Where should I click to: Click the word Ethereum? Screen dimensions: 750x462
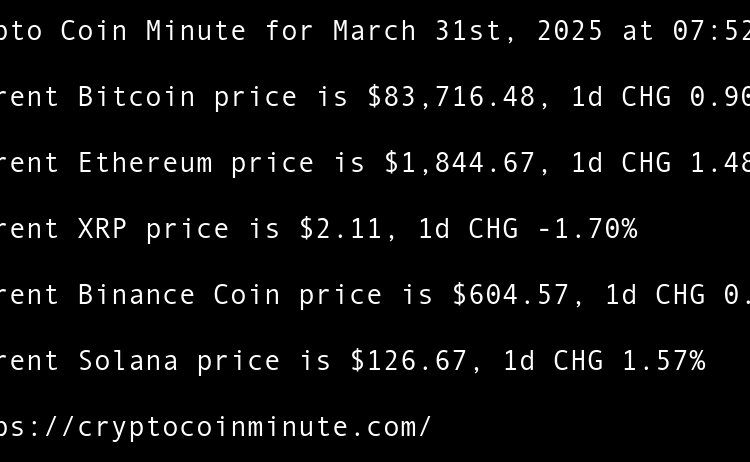tap(145, 163)
